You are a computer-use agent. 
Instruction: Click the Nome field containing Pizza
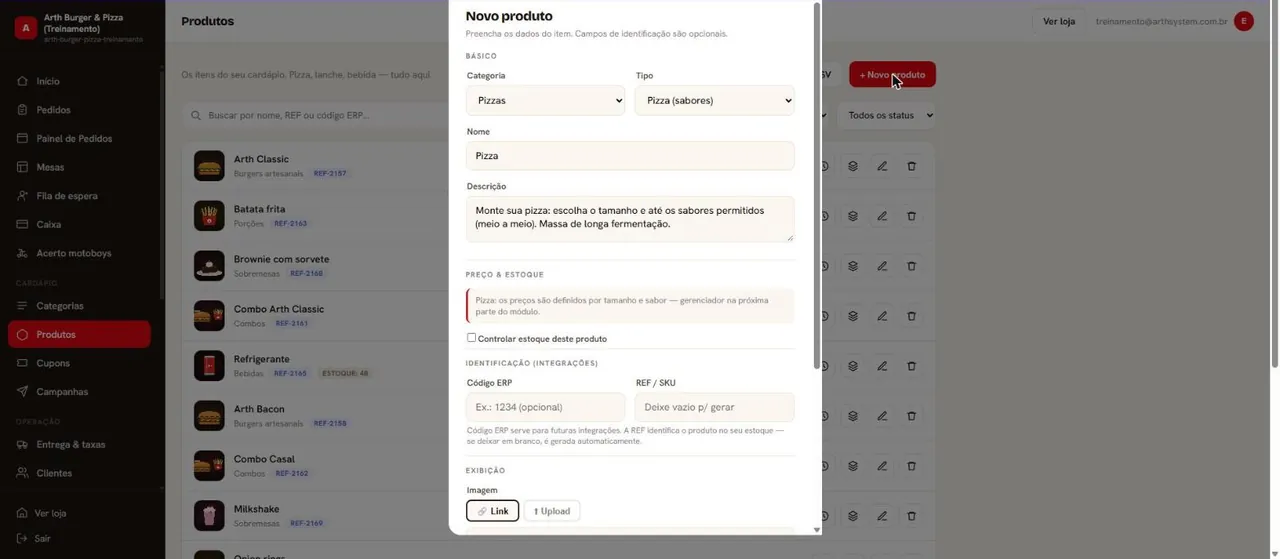pos(630,156)
